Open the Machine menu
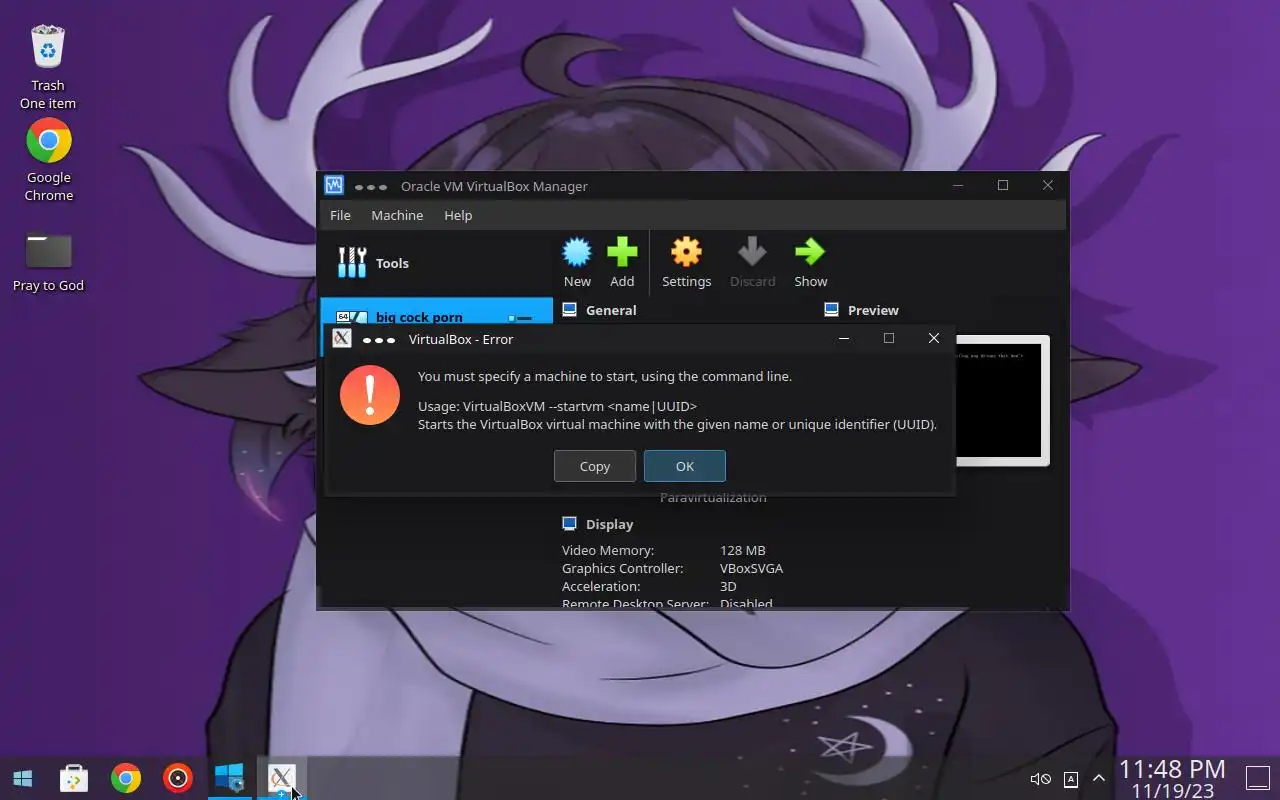 click(x=397, y=215)
